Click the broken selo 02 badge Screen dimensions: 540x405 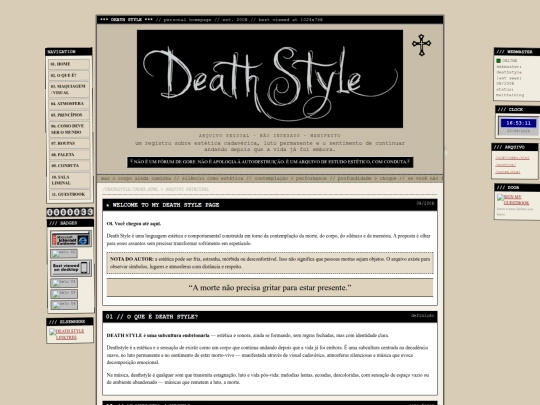pos(64,254)
